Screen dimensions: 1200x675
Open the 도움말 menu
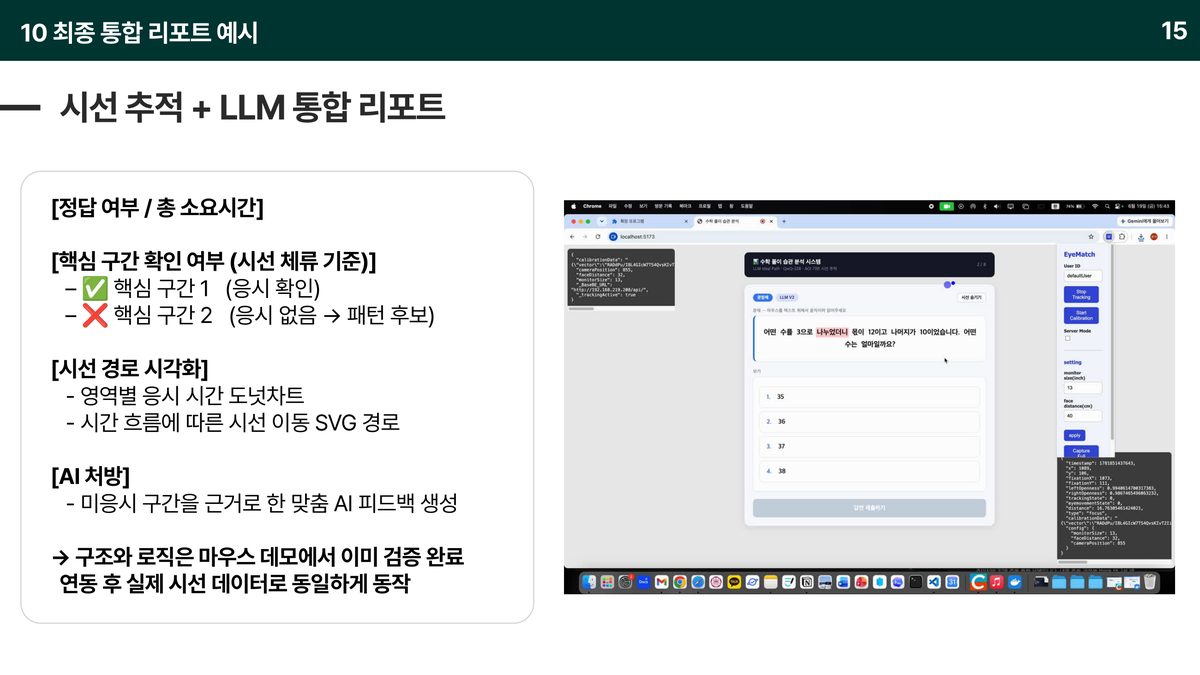[747, 206]
